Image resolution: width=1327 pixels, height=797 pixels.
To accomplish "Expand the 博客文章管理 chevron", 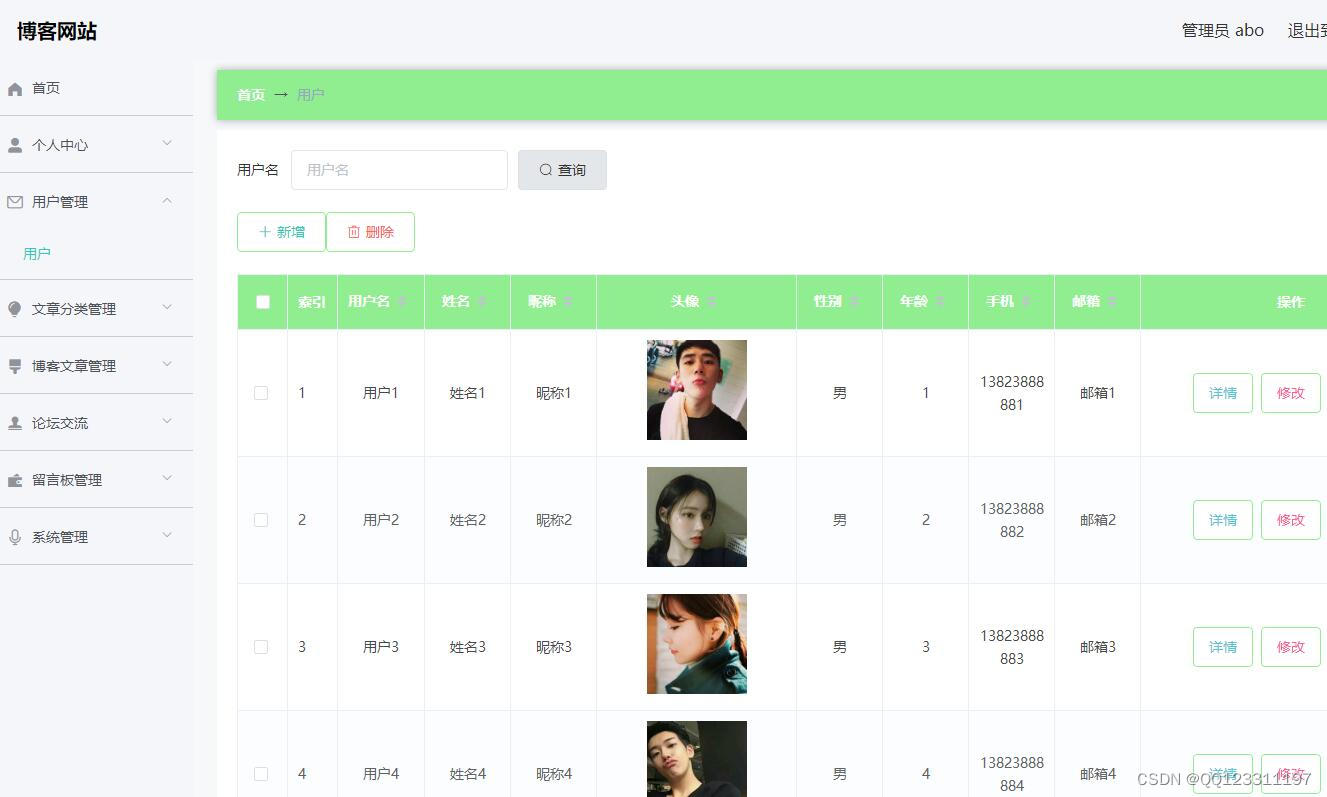I will pyautogui.click(x=167, y=364).
